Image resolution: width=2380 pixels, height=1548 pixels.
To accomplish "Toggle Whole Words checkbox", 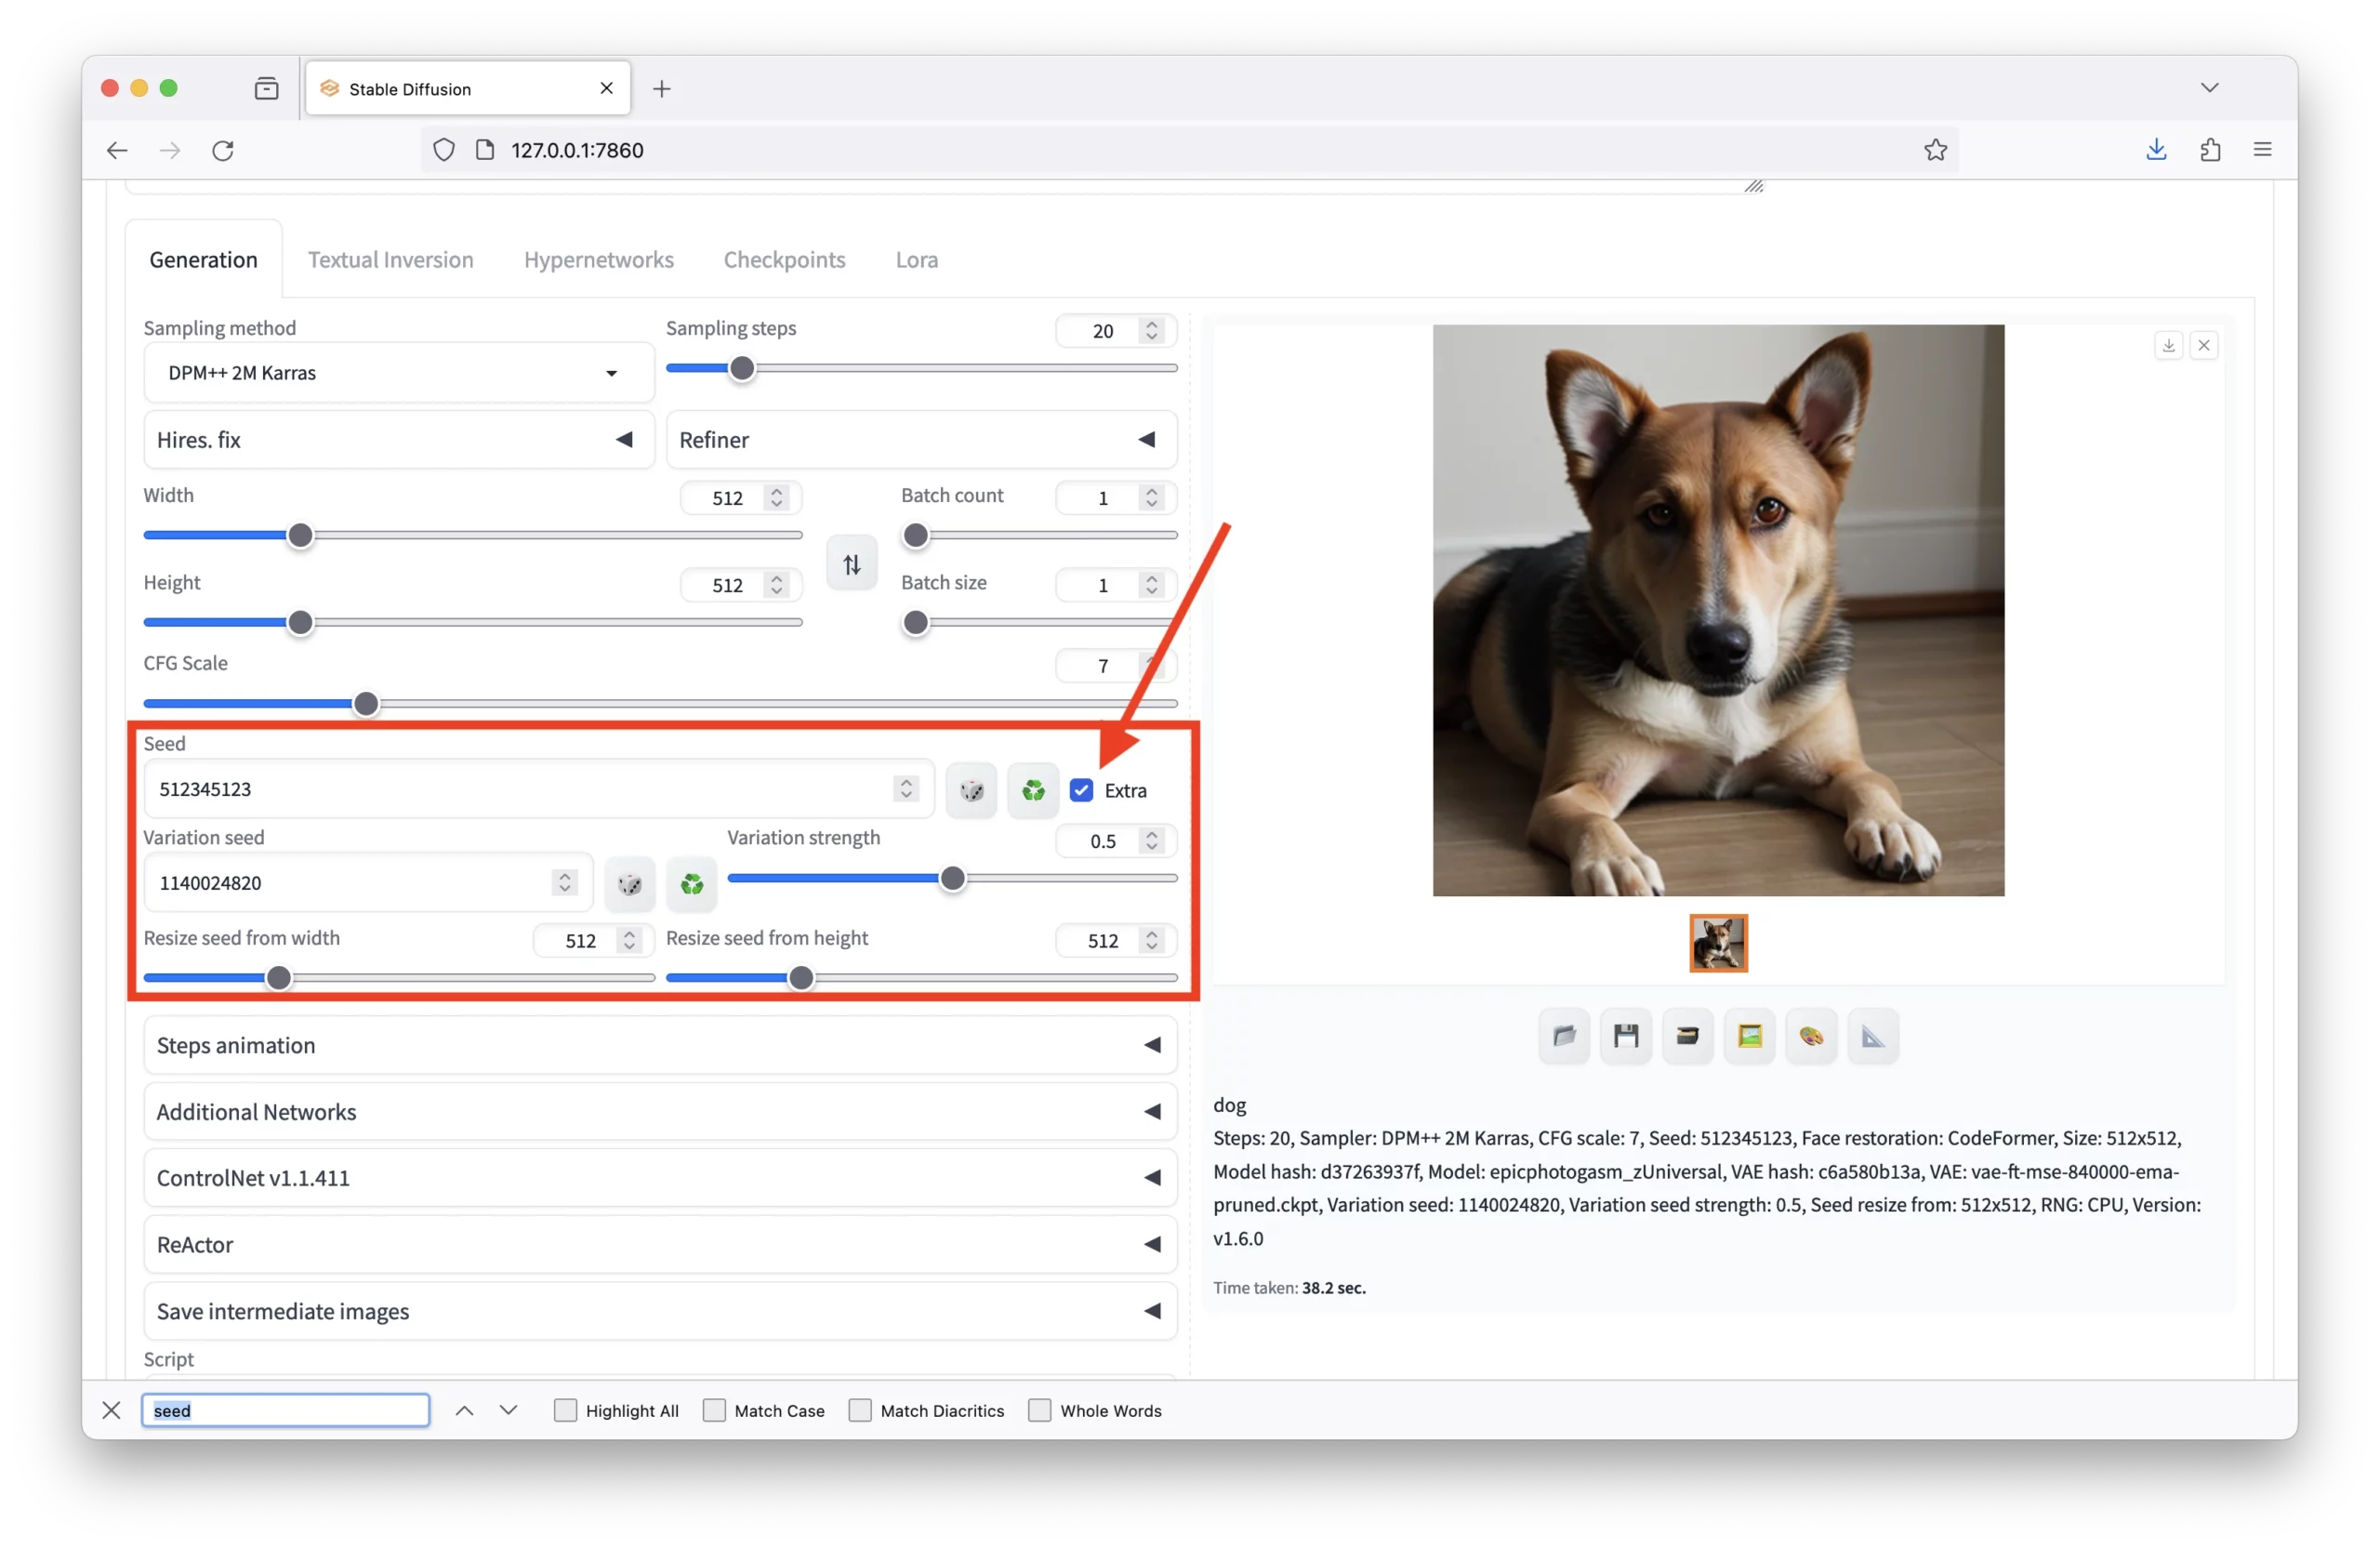I will click(x=1040, y=1411).
